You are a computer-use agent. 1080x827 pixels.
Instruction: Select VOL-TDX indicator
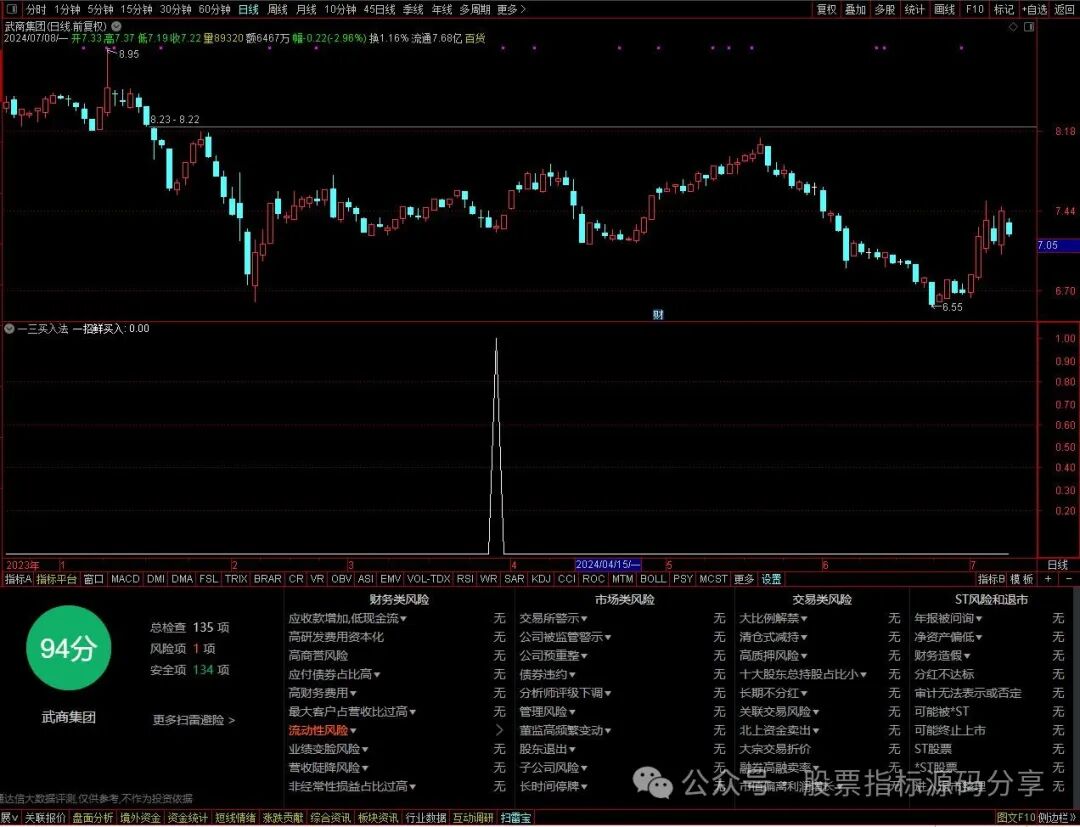pyautogui.click(x=428, y=579)
